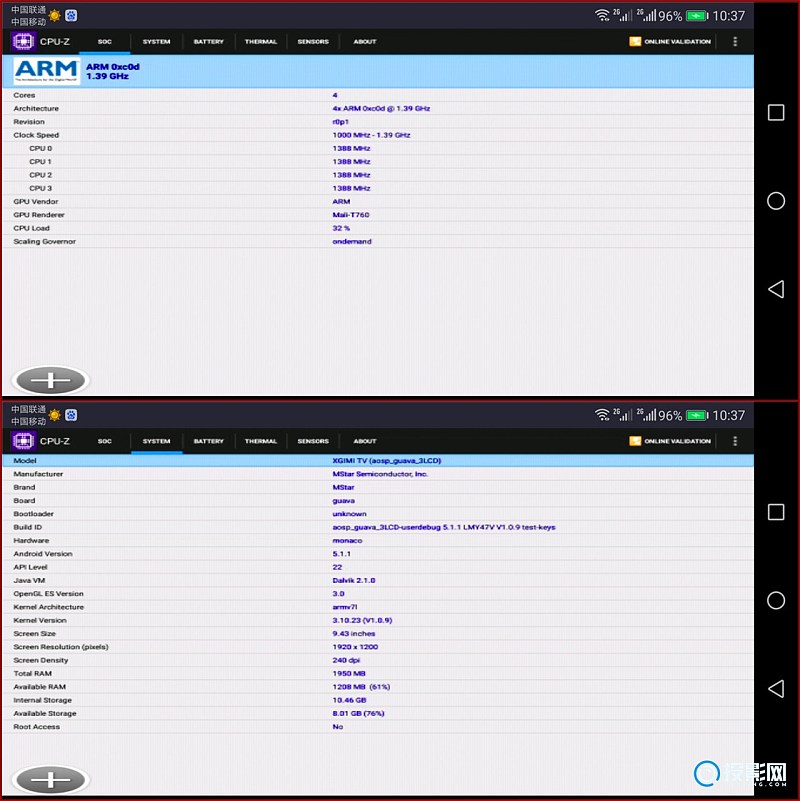Tap the square Recents button beside the System view
800x801 pixels.
tap(776, 512)
